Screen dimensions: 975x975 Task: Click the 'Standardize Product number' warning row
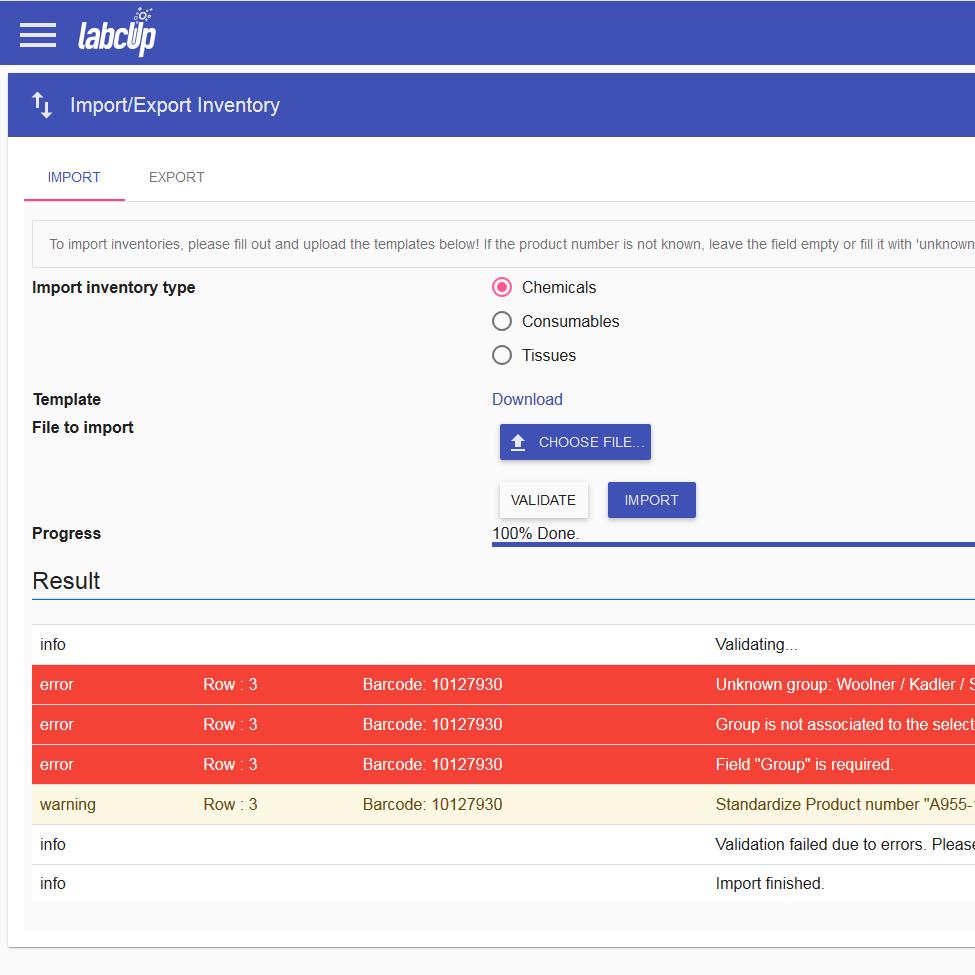[504, 805]
